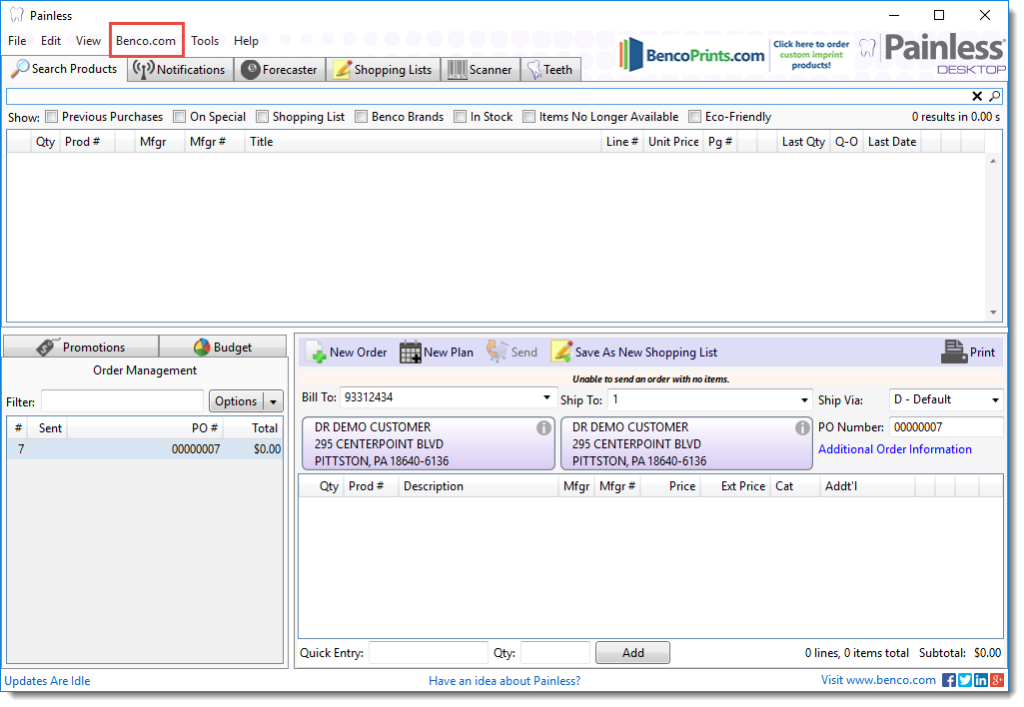Image resolution: width=1024 pixels, height=707 pixels.
Task: Click the Ship To address info icon
Action: tap(802, 428)
